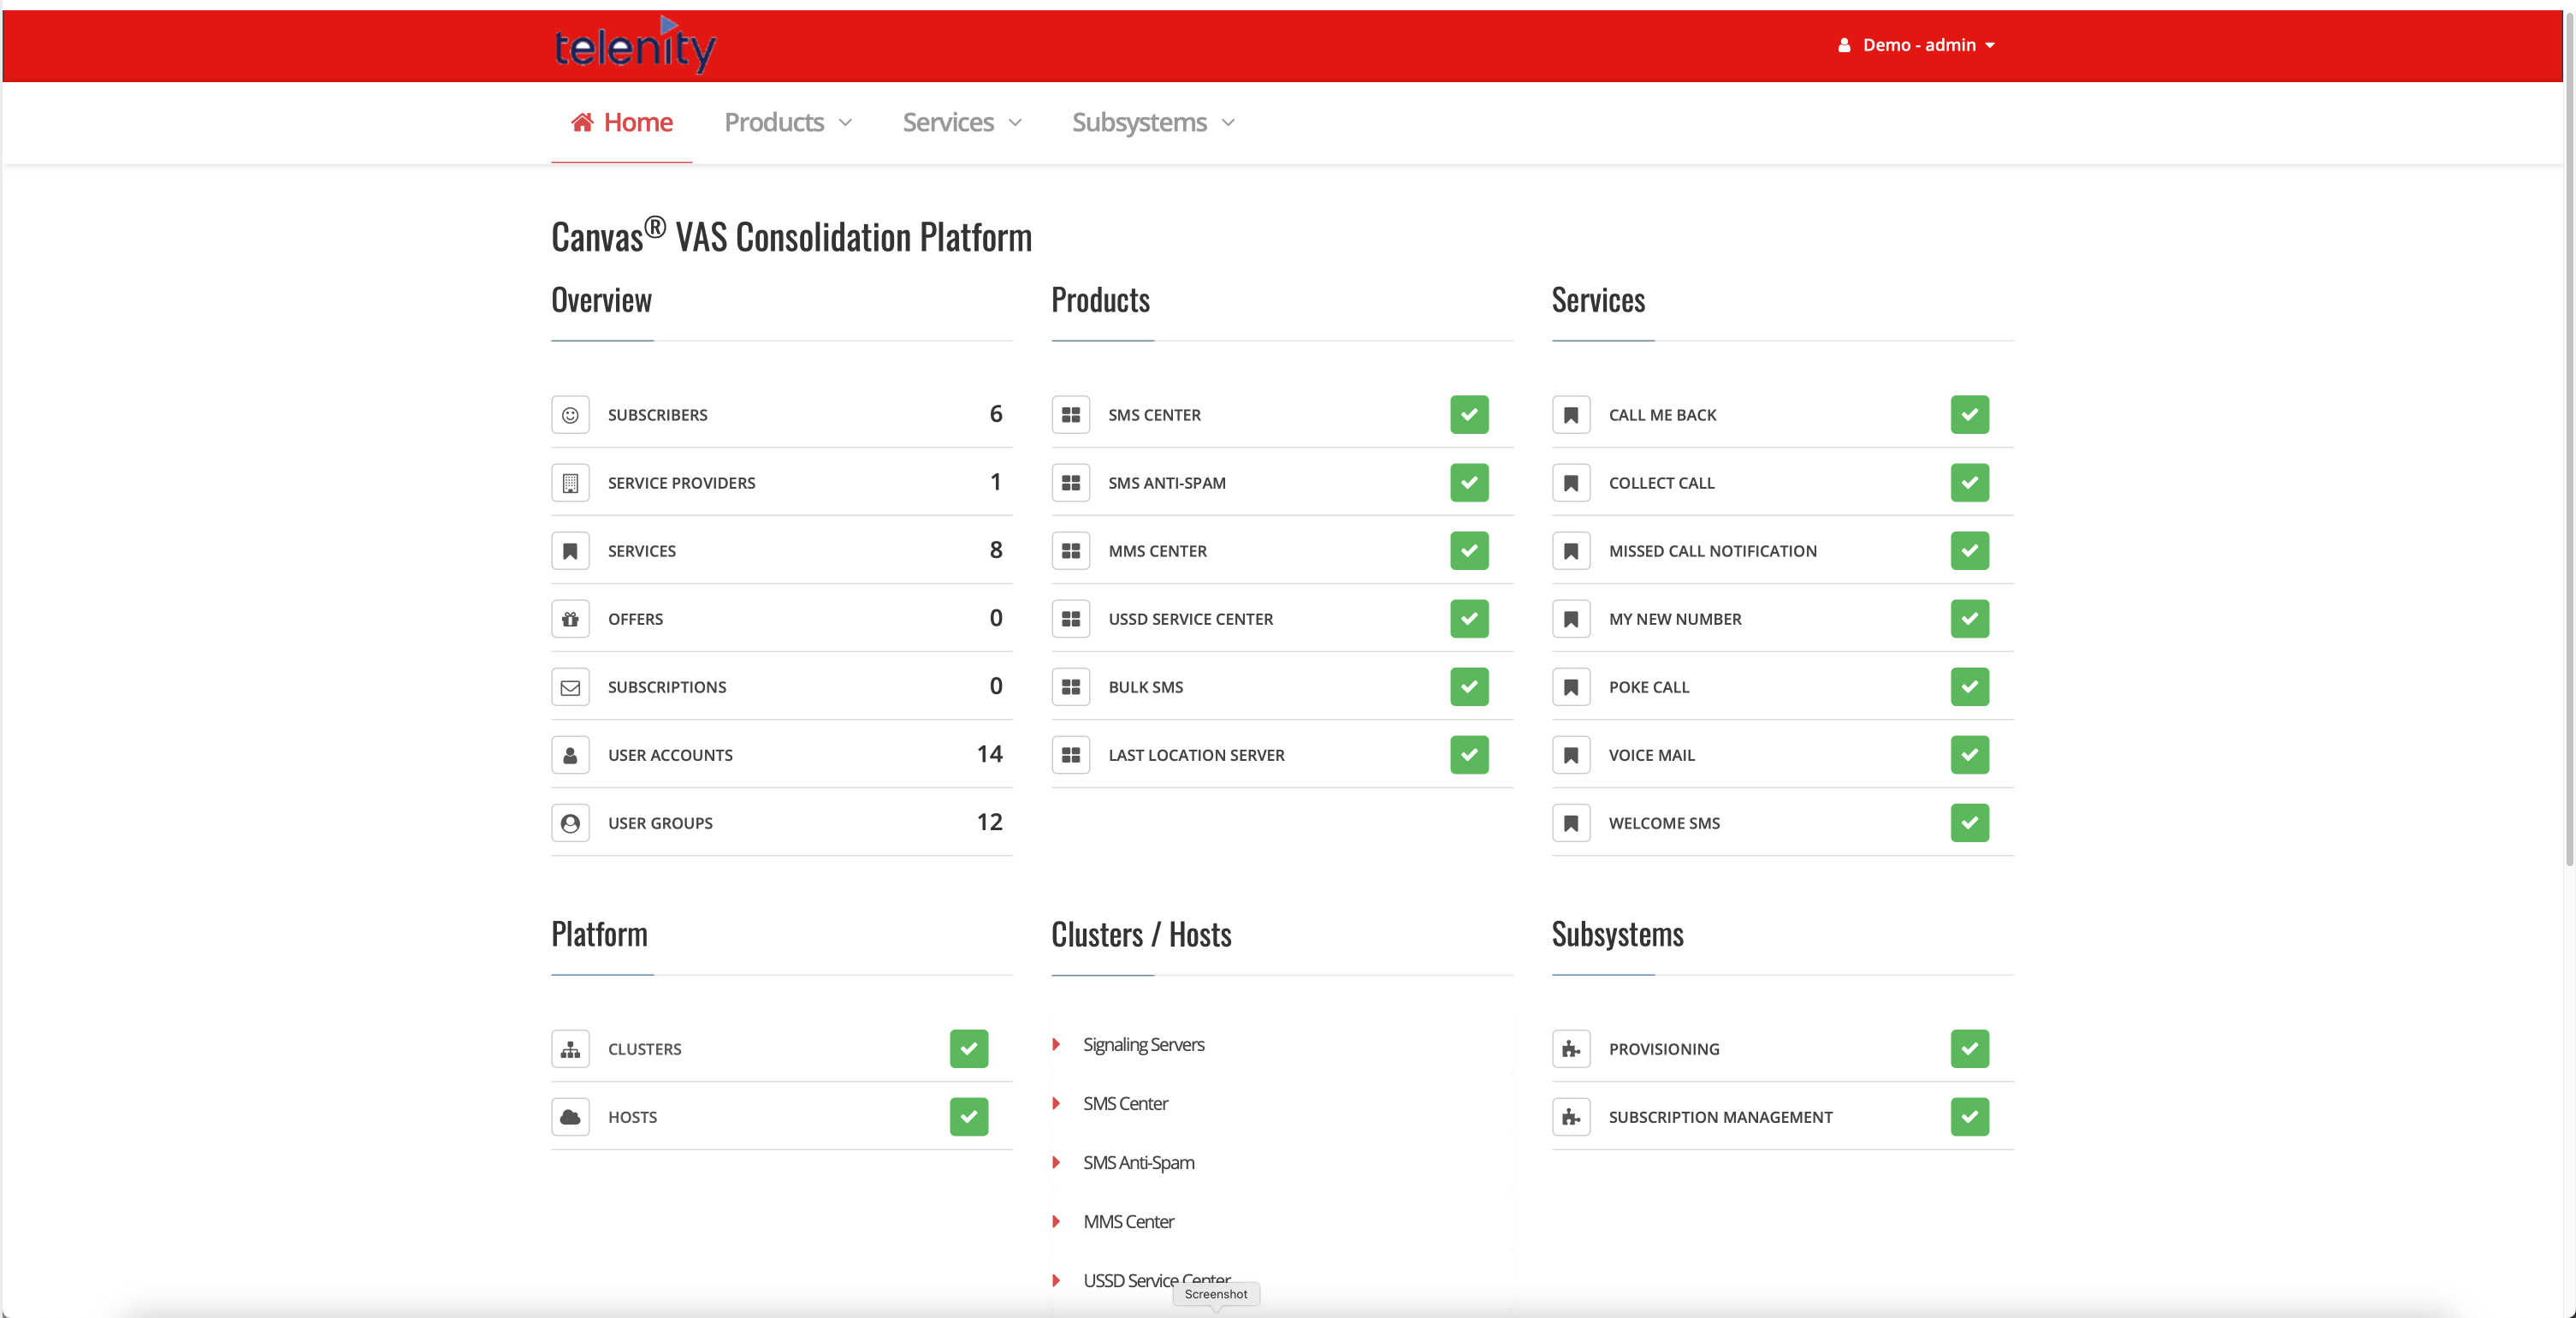Click the green check for Welcome SMS
2576x1318 pixels.
(x=1969, y=823)
